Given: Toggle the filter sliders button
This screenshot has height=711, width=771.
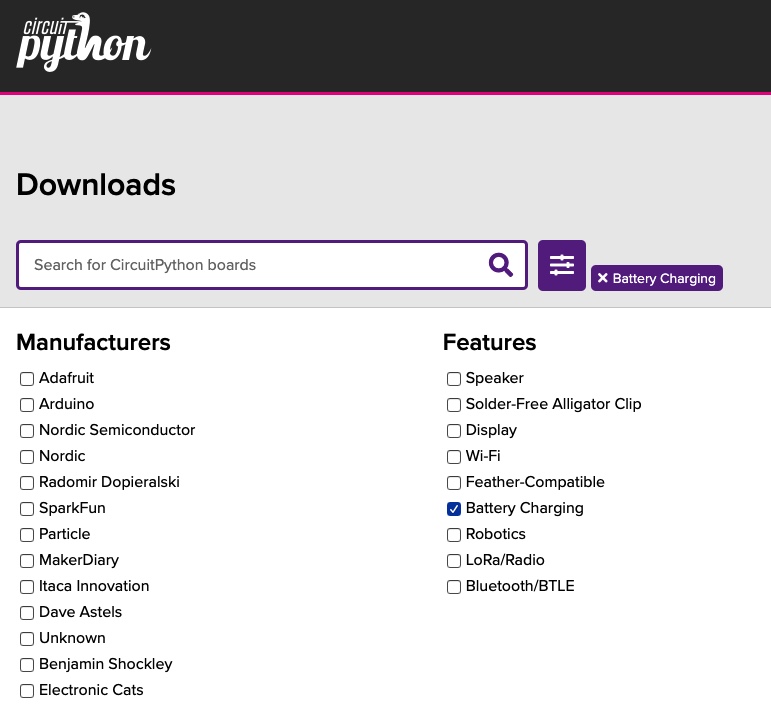Looking at the screenshot, I should coord(562,266).
